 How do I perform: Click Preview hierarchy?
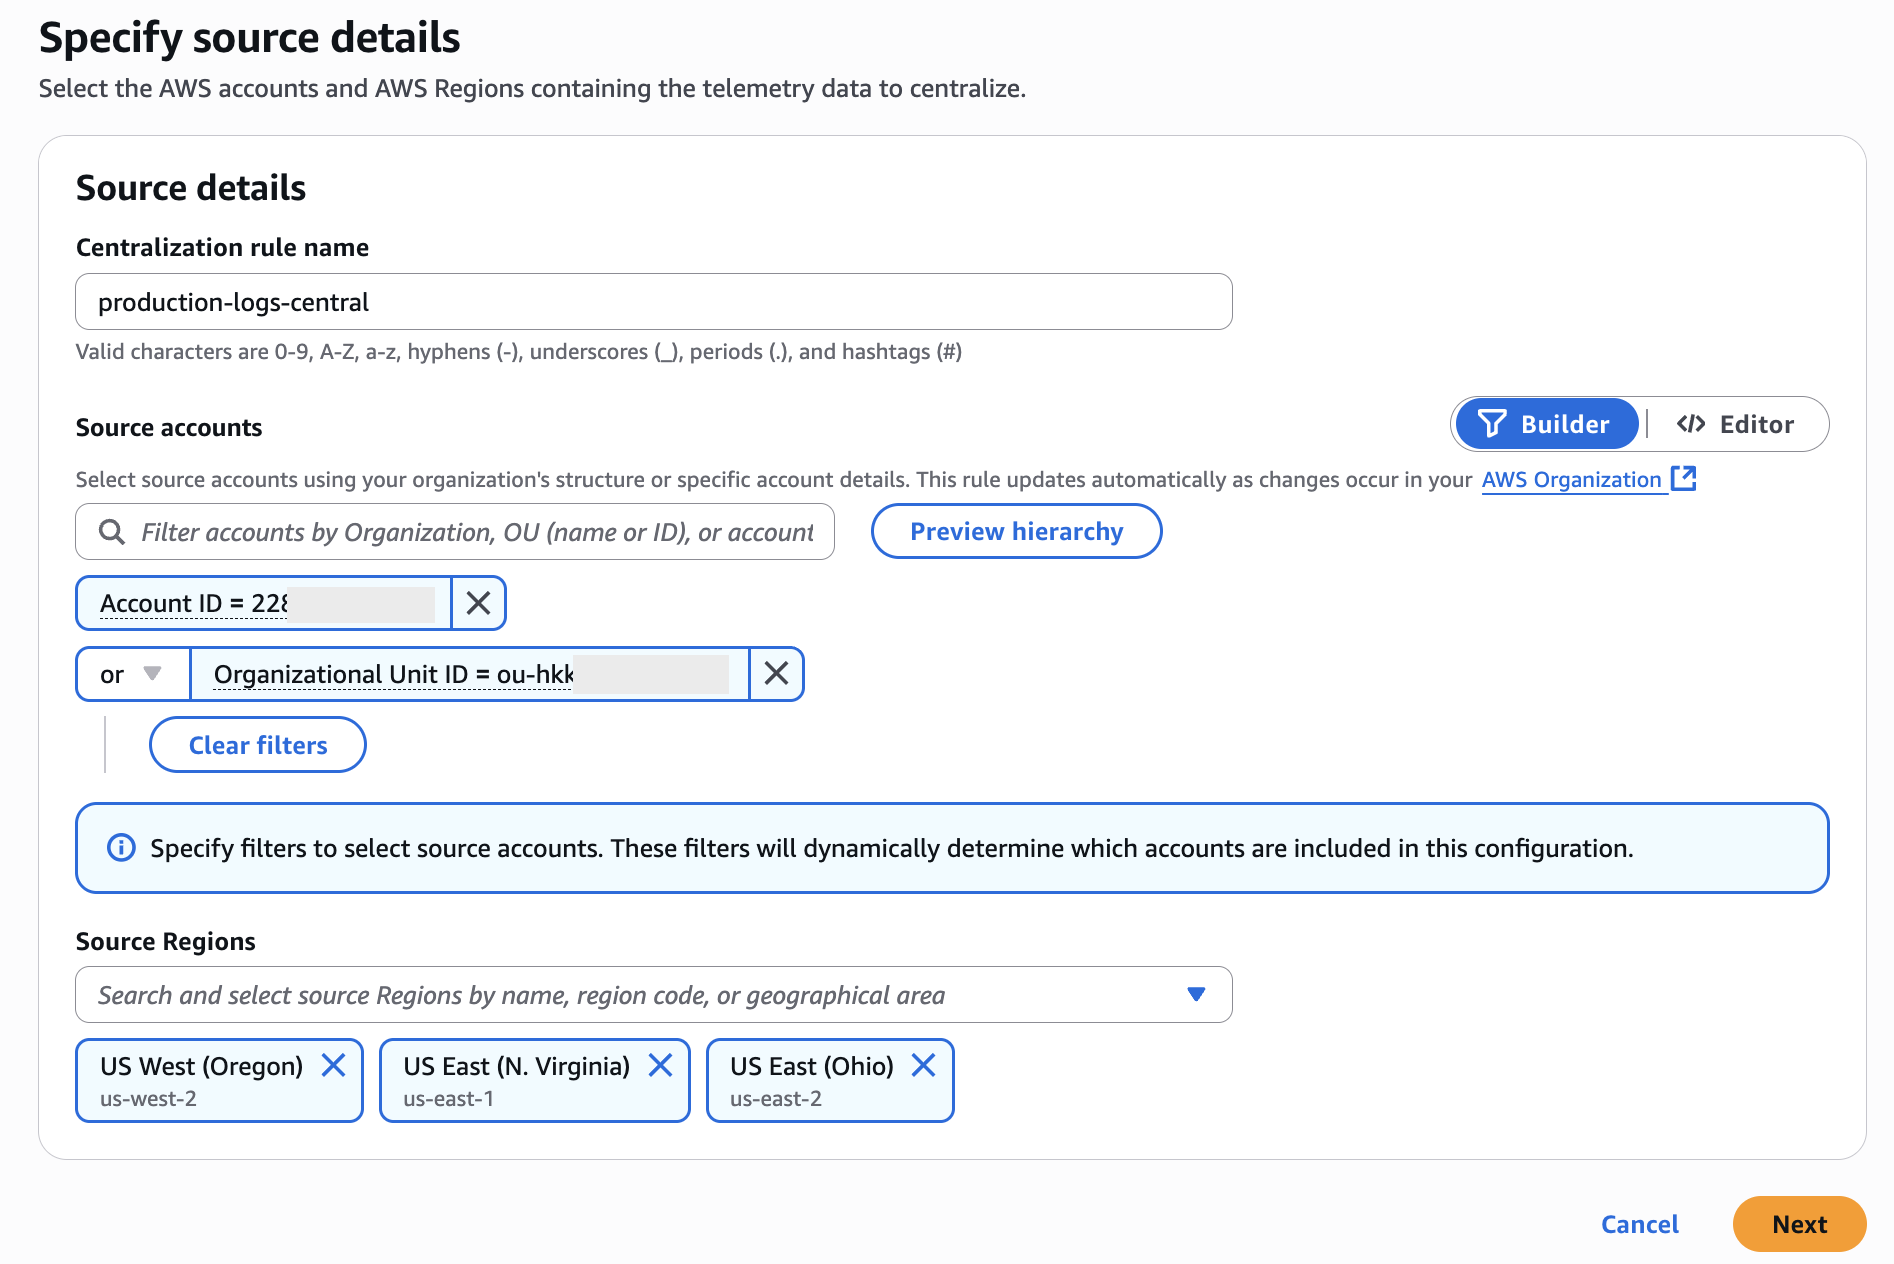[1016, 531]
